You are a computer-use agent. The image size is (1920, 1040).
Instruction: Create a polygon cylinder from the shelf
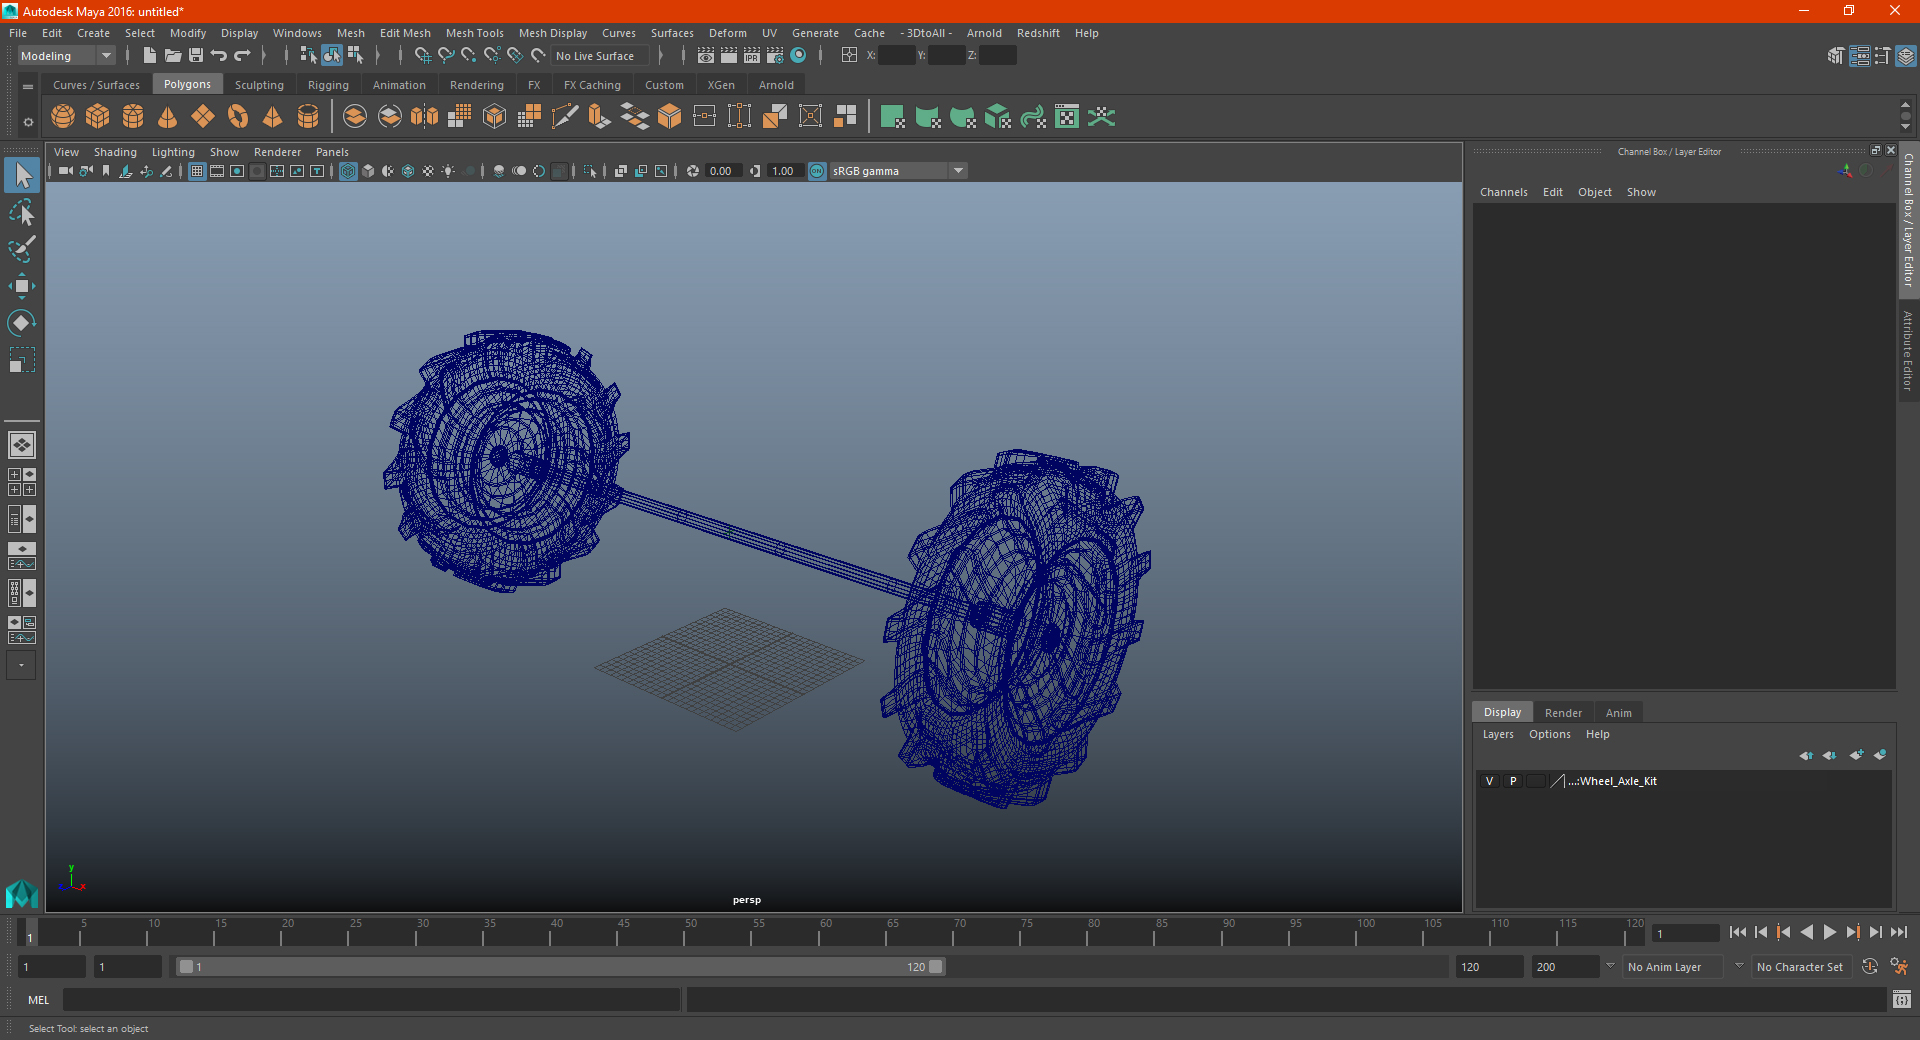click(133, 117)
